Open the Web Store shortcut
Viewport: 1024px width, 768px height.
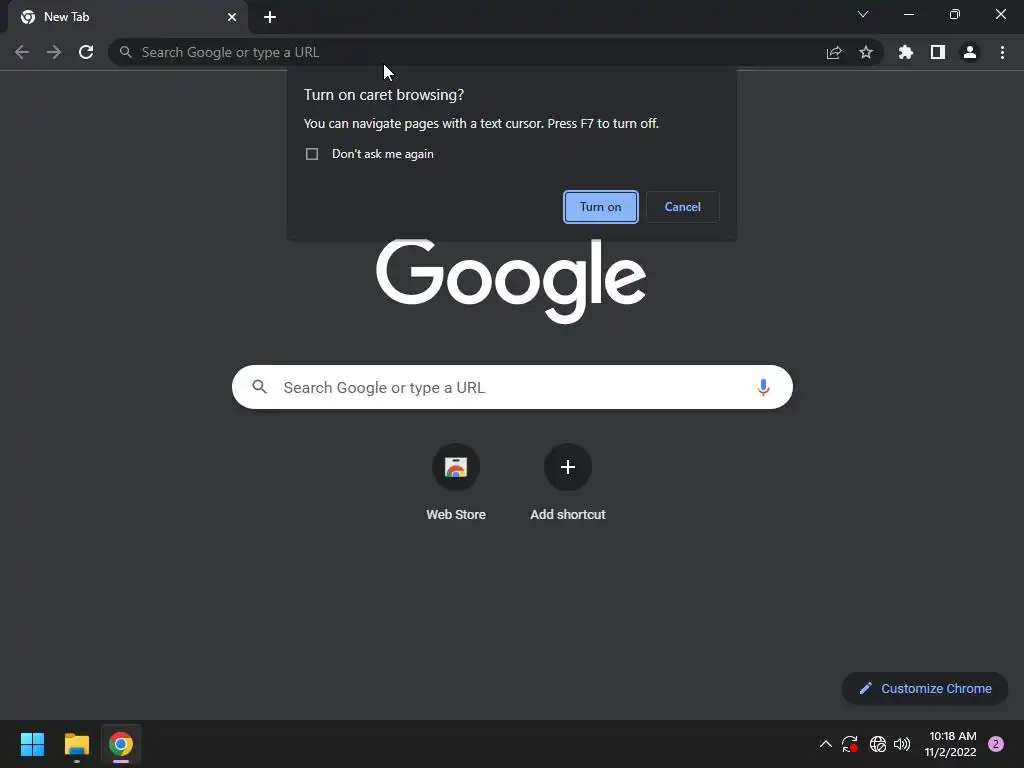point(456,467)
